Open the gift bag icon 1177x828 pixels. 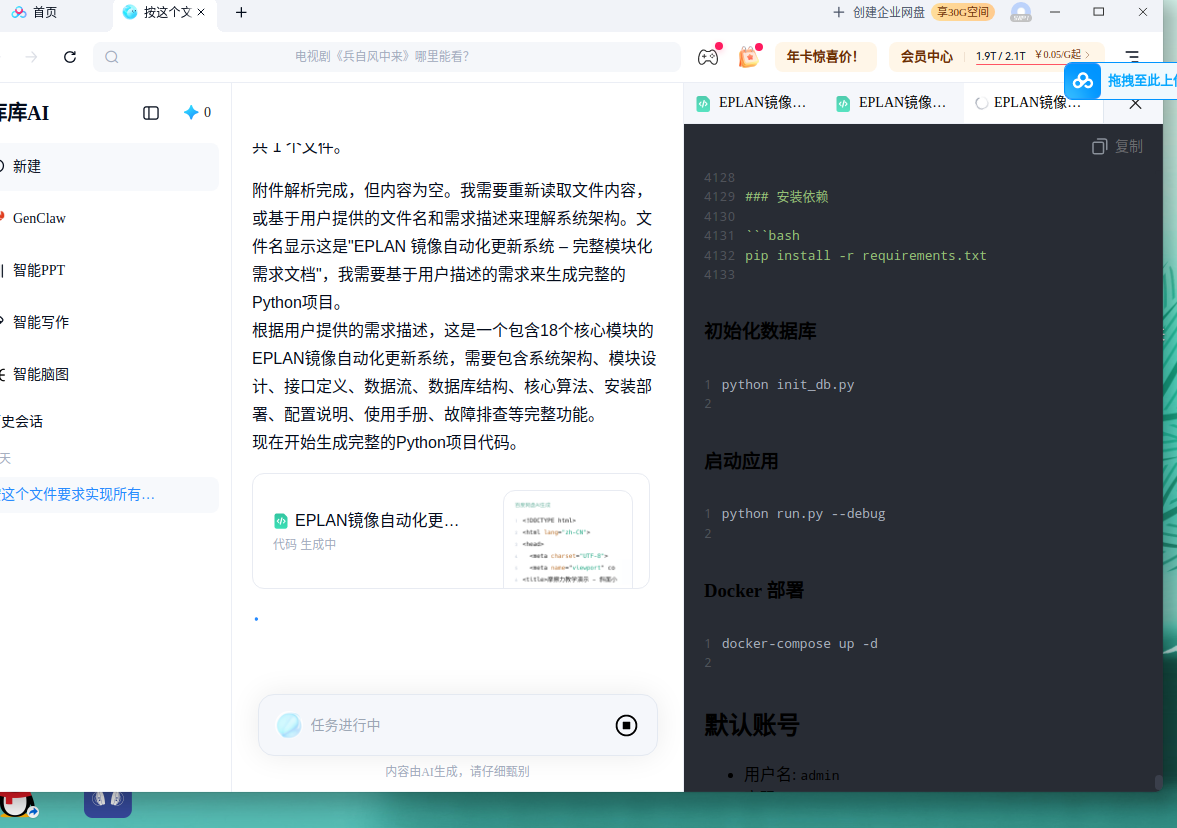click(748, 57)
